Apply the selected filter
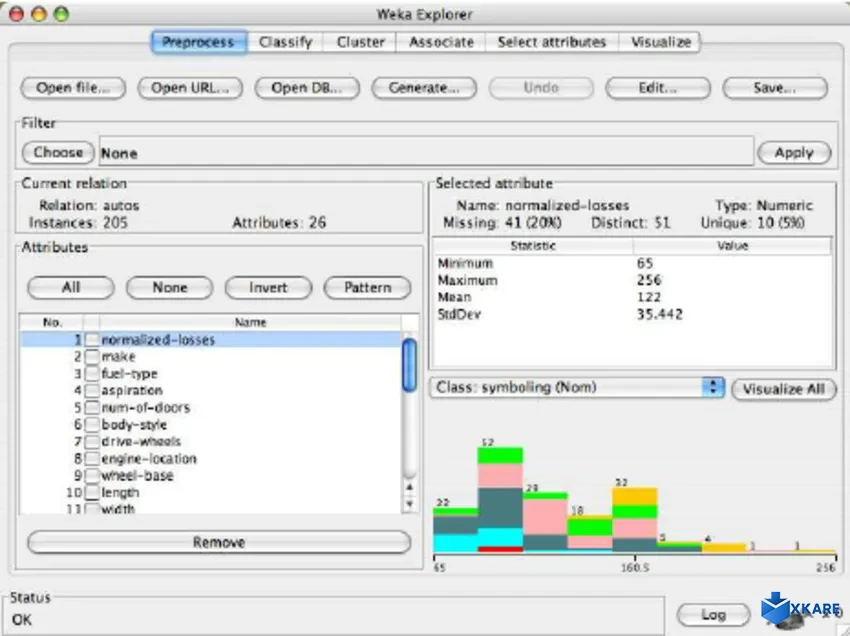The height and width of the screenshot is (636, 850). click(794, 152)
